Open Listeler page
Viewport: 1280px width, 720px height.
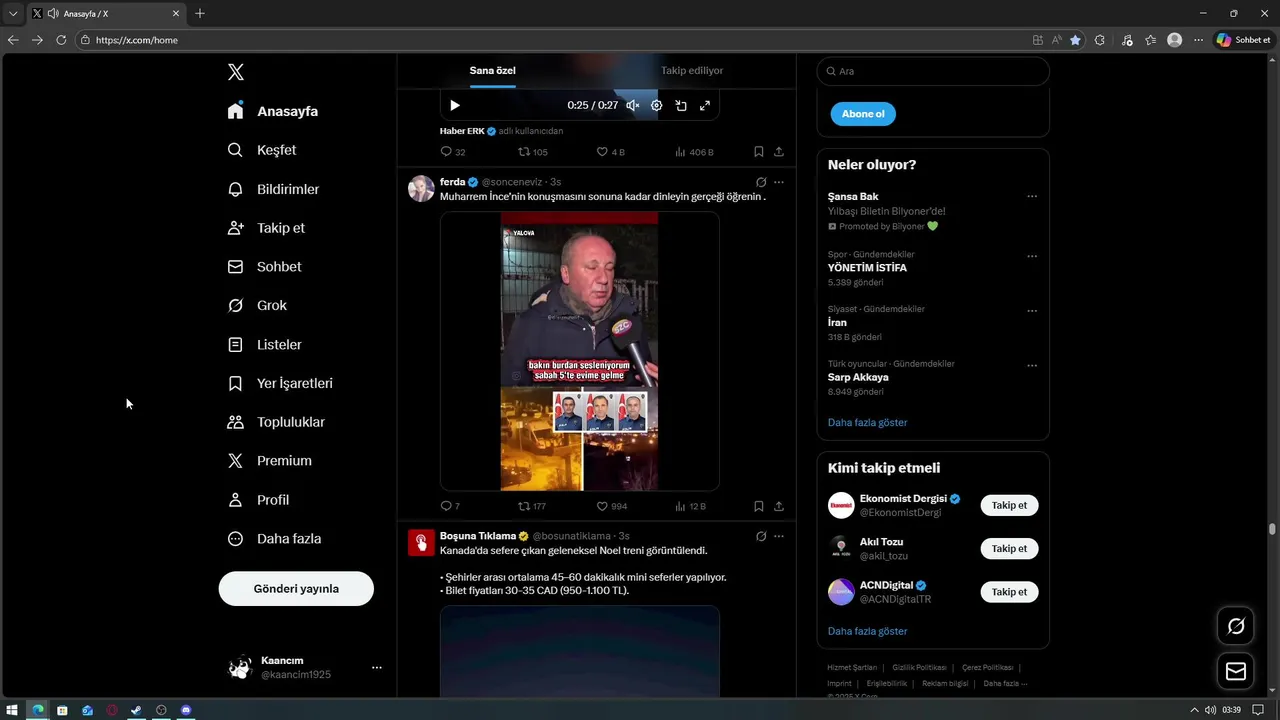point(265,345)
